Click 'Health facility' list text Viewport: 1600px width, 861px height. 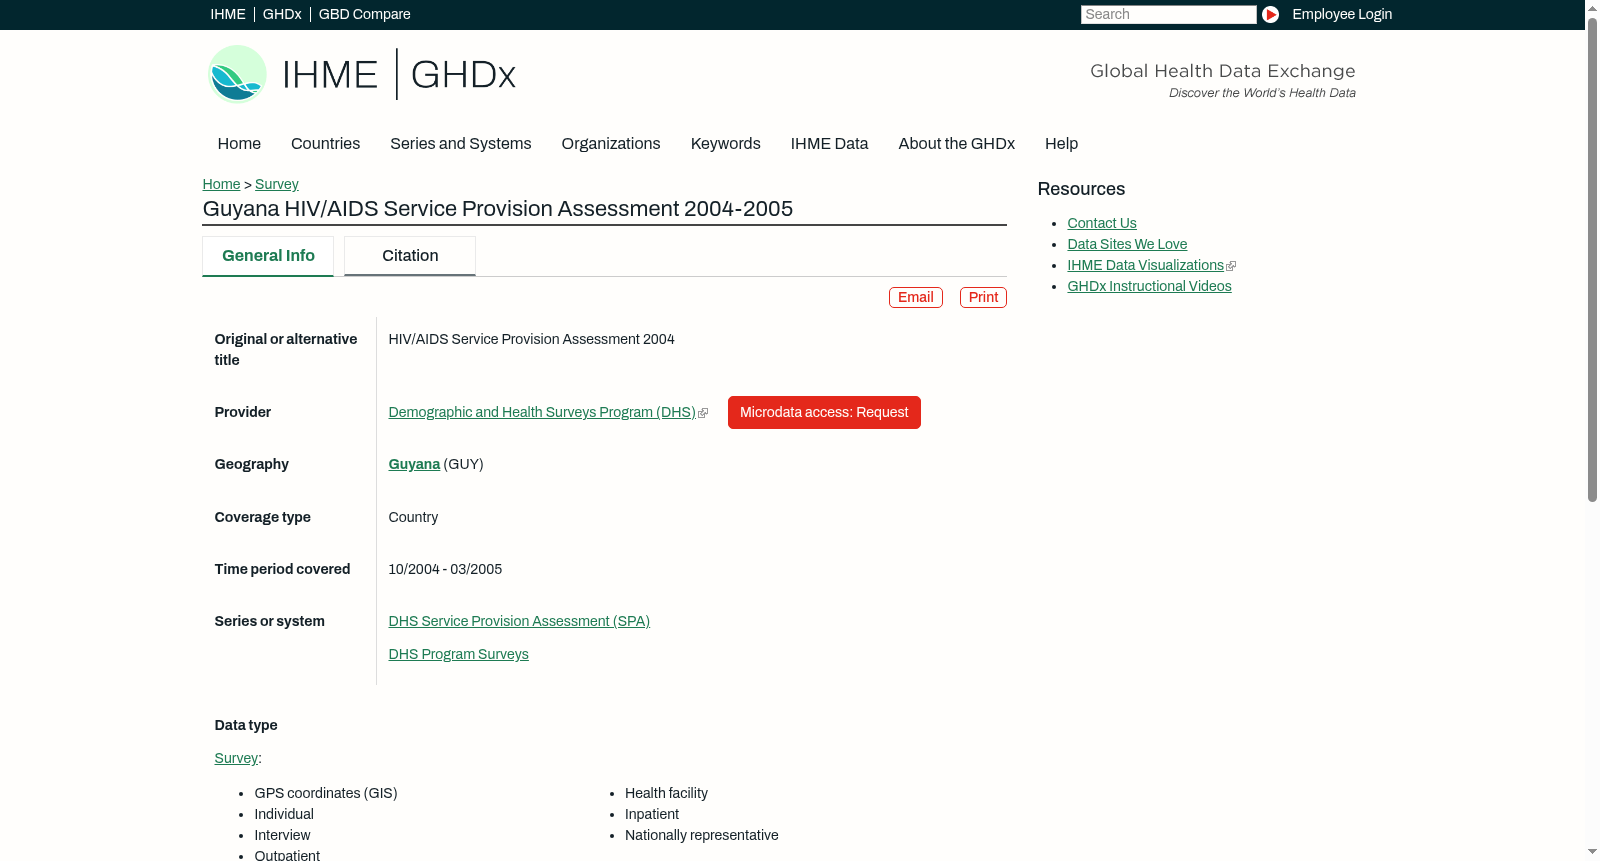(666, 793)
